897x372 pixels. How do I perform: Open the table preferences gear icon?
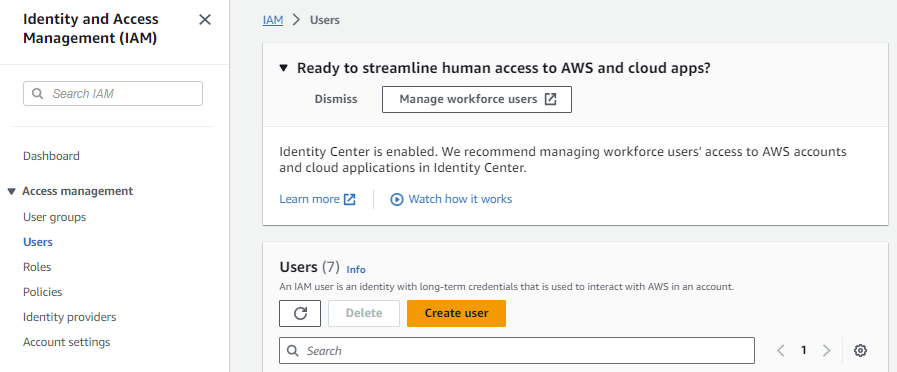(x=860, y=350)
